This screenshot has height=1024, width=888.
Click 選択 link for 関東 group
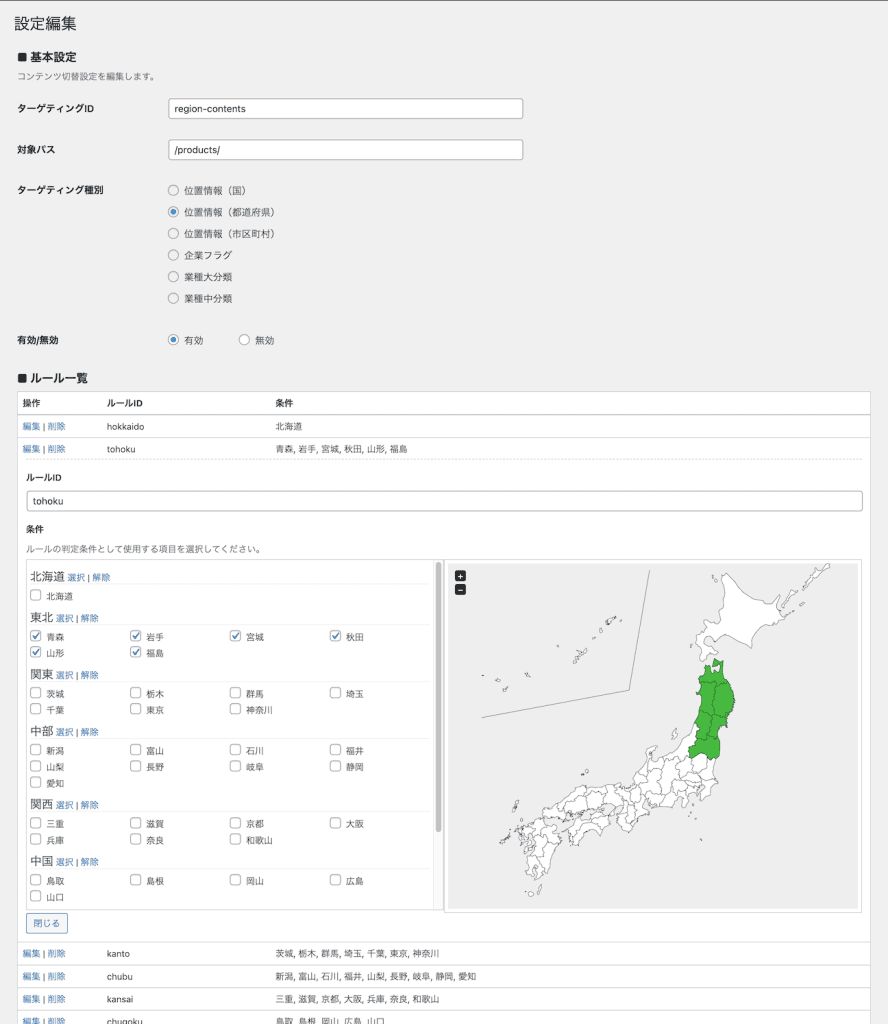coord(64,675)
